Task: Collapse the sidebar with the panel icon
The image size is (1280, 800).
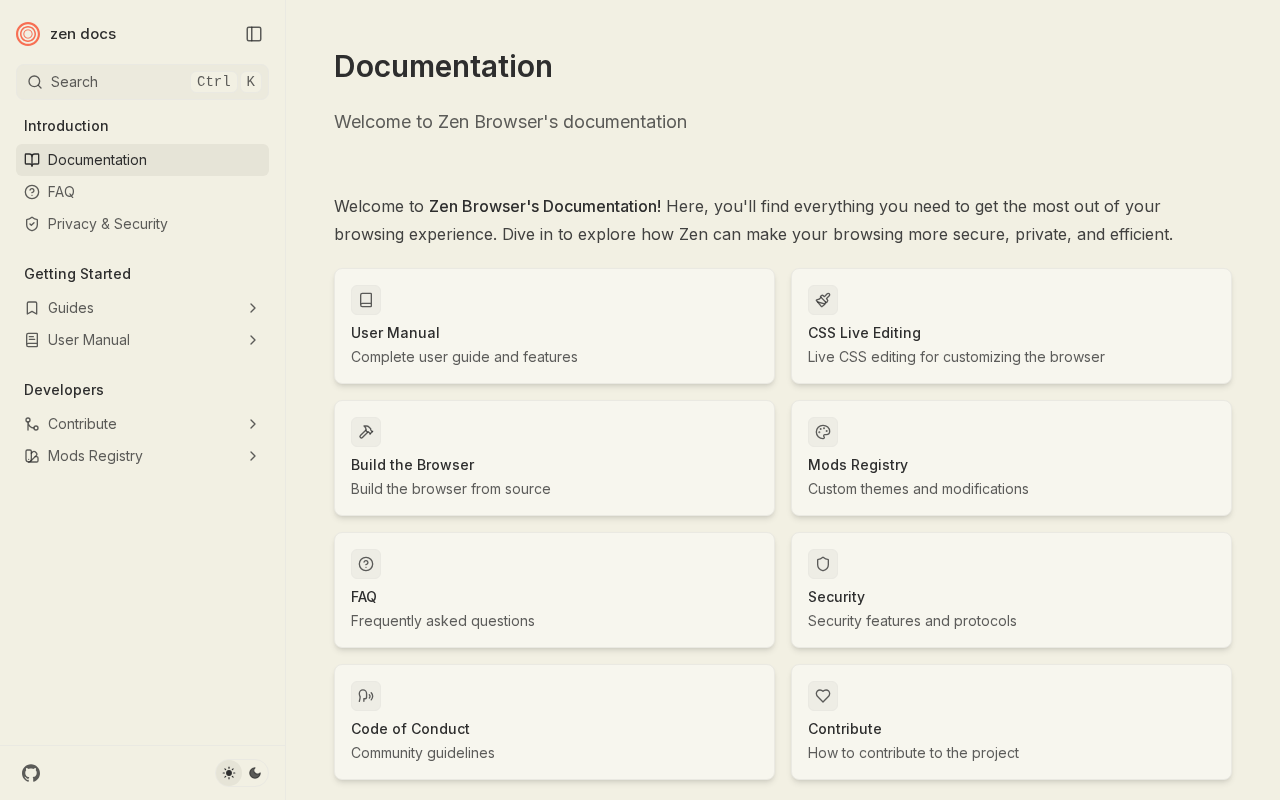Action: tap(254, 34)
